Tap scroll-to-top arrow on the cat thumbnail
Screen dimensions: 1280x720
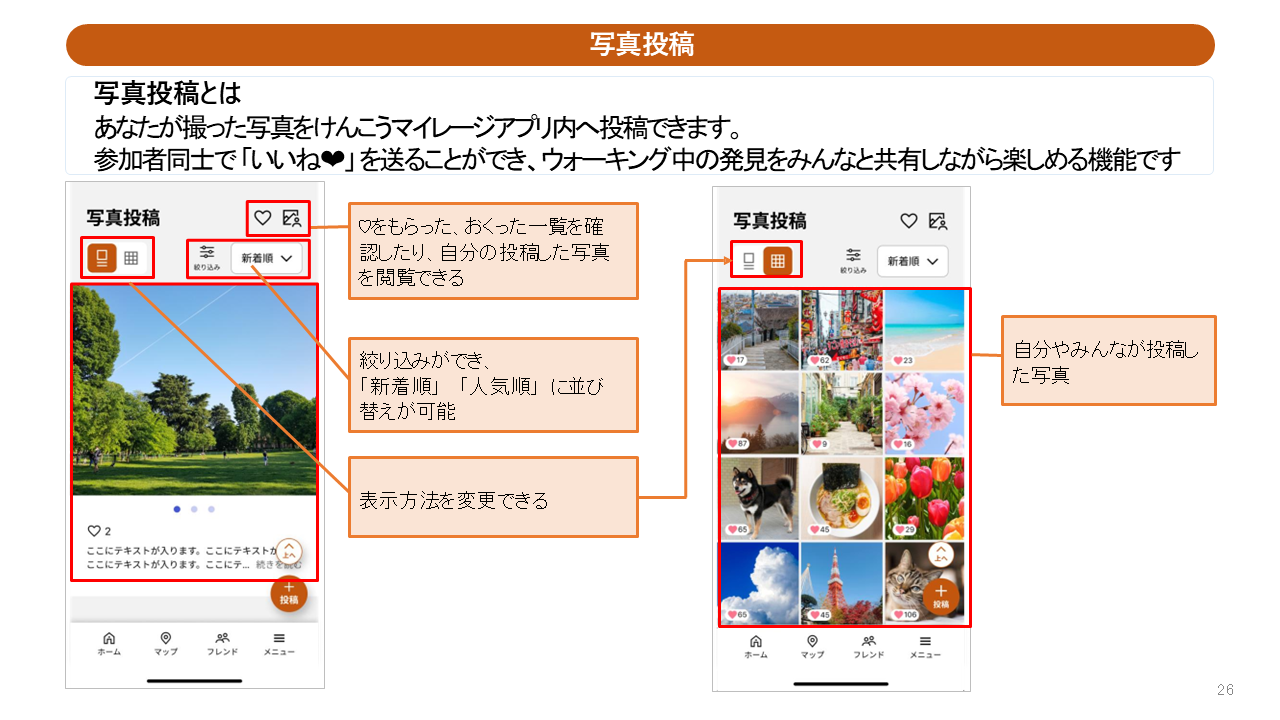point(940,556)
